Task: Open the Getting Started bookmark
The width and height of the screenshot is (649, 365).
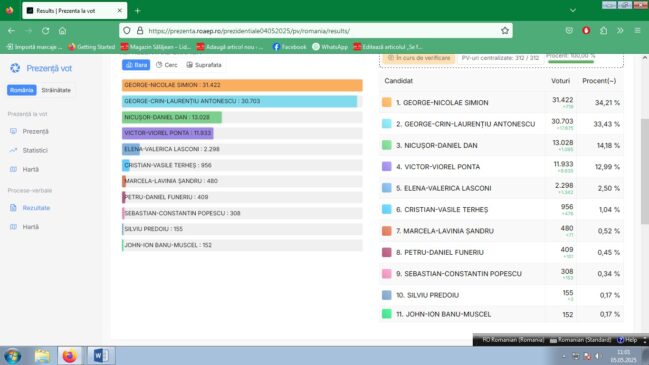Action: click(91, 47)
